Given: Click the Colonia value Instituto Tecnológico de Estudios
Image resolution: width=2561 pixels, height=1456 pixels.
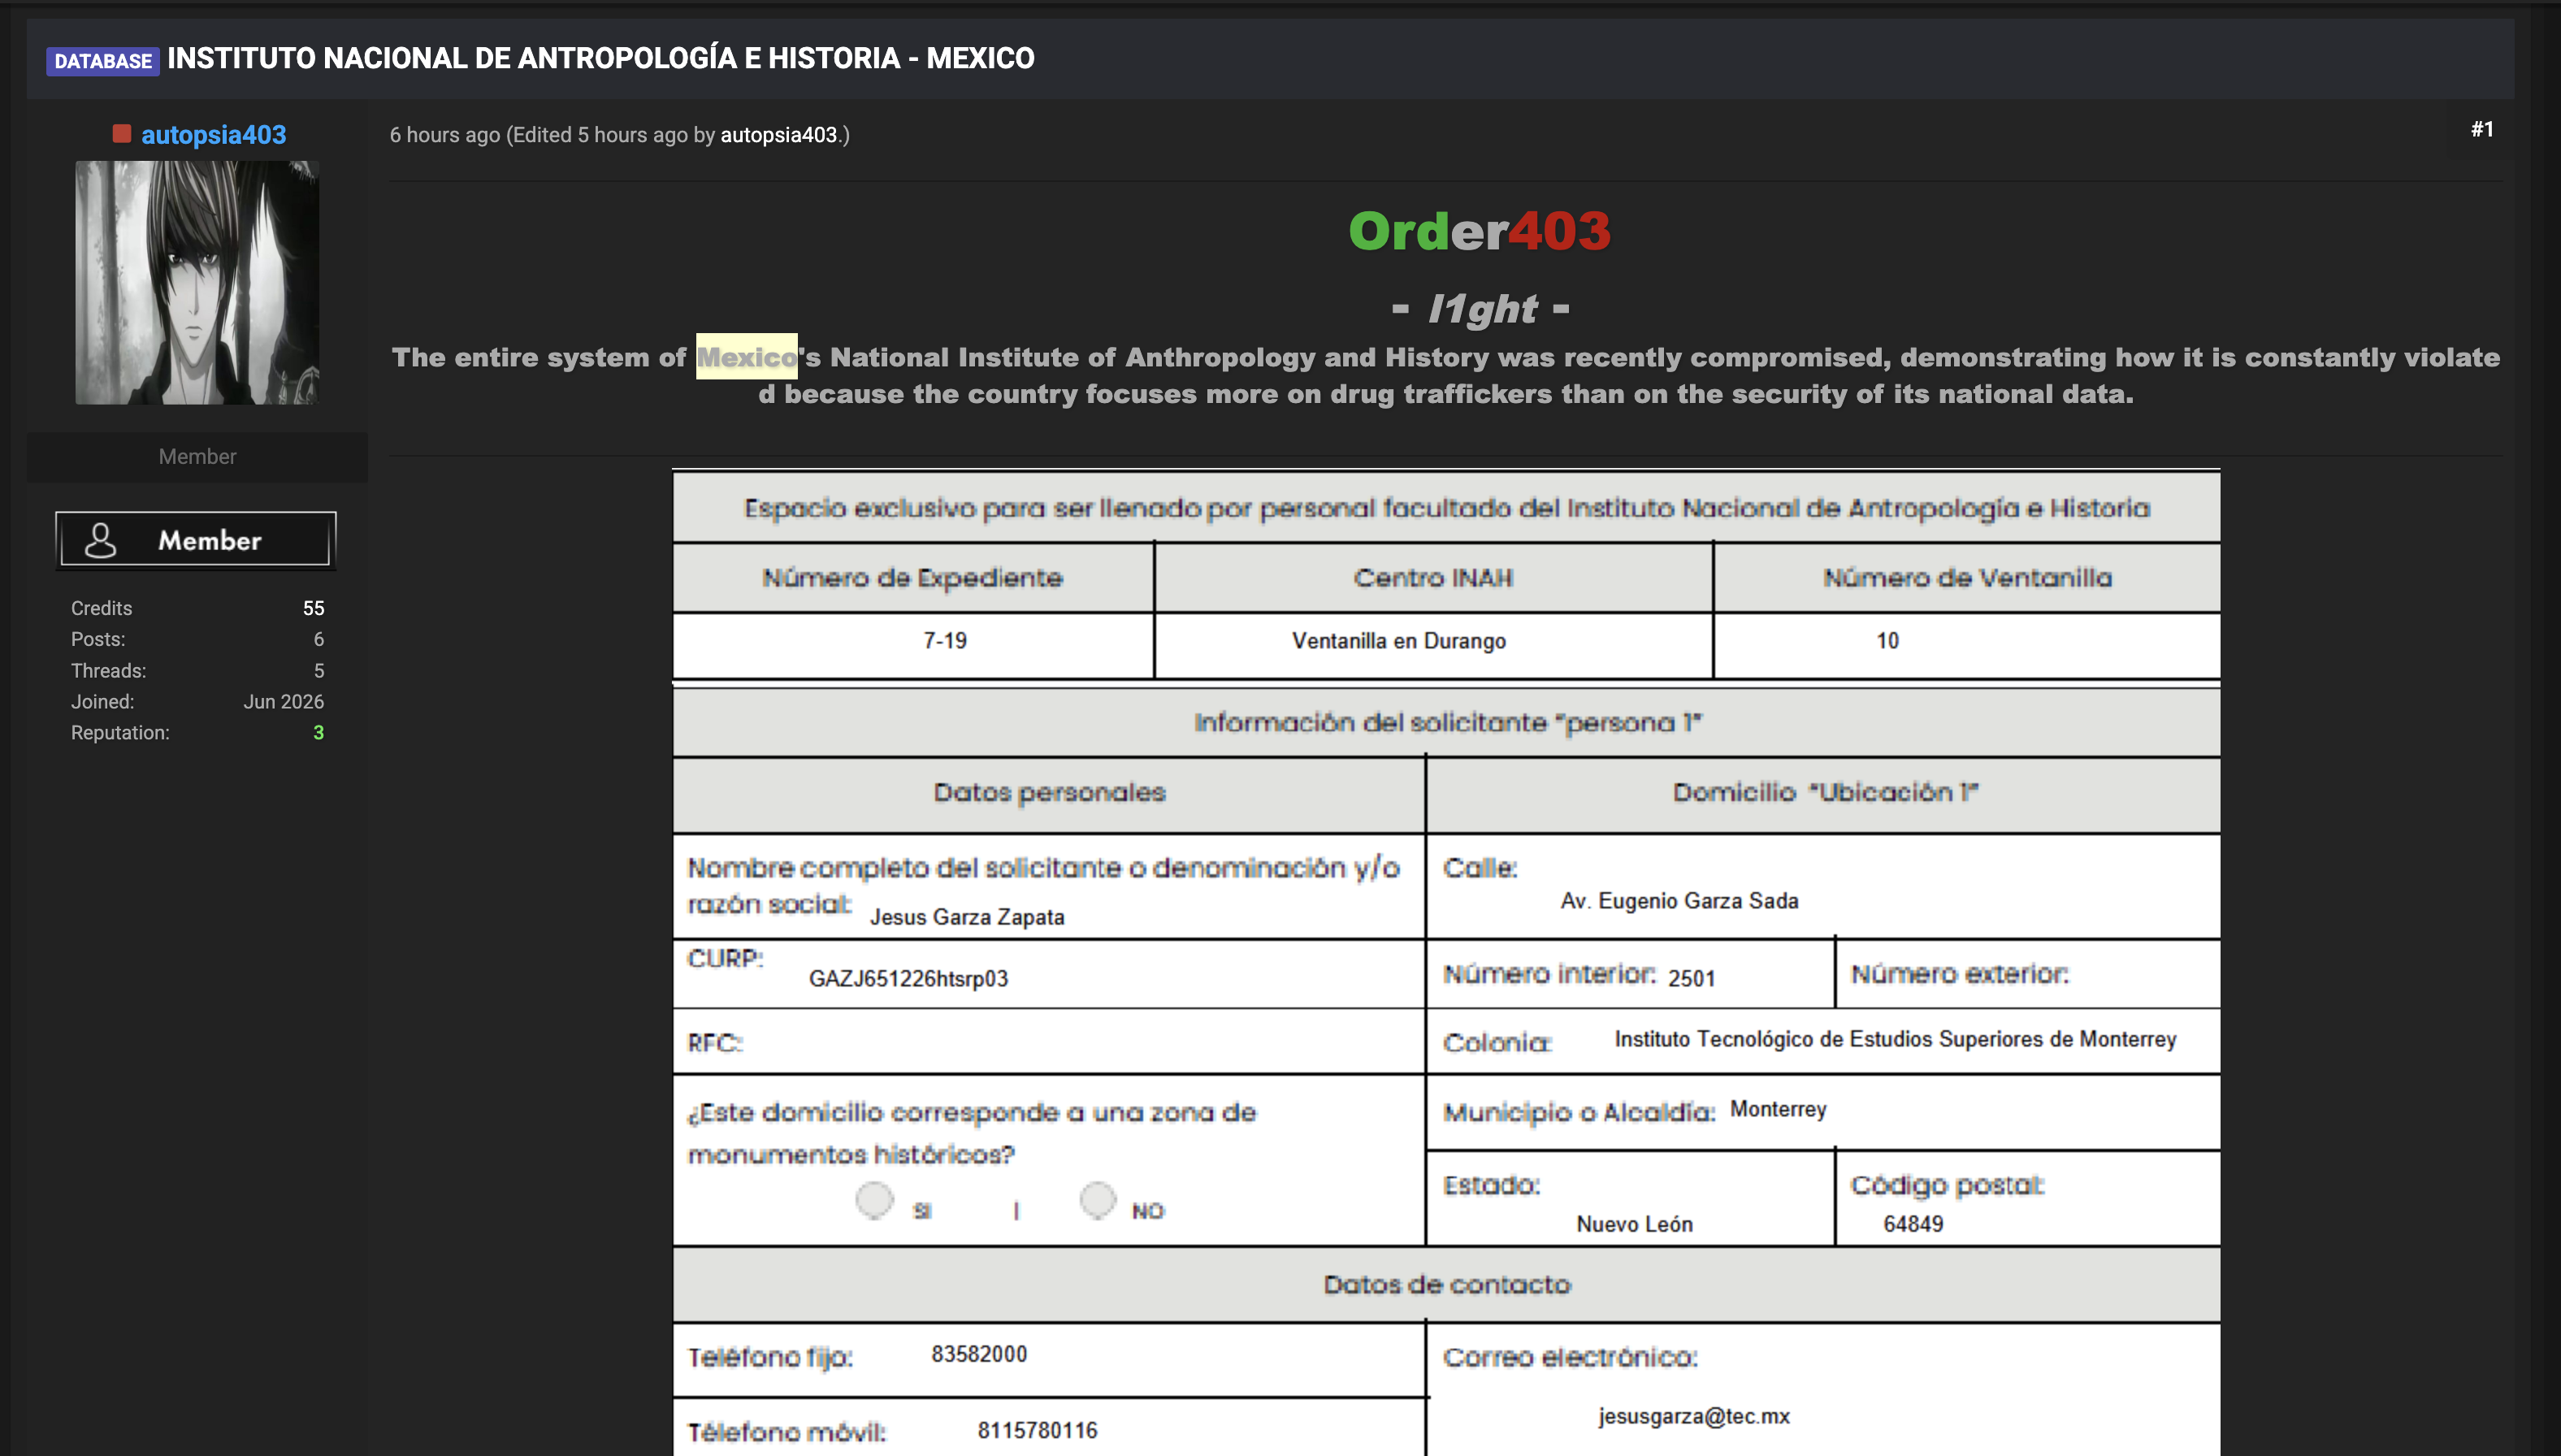Looking at the screenshot, I should click(1895, 1039).
